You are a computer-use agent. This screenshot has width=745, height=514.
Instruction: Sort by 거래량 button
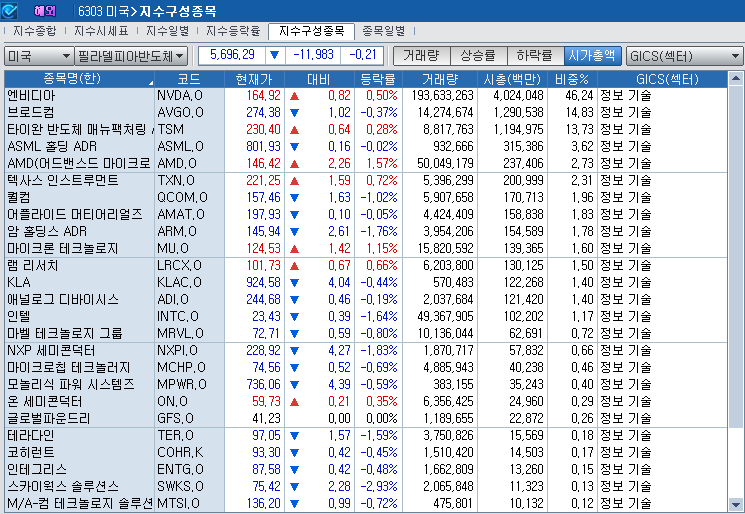pos(421,56)
